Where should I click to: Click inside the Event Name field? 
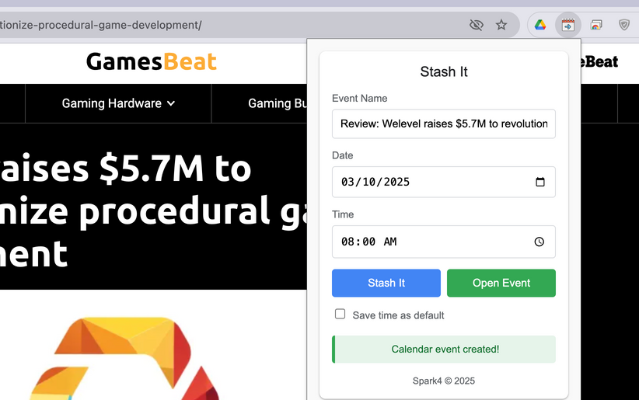pos(444,124)
